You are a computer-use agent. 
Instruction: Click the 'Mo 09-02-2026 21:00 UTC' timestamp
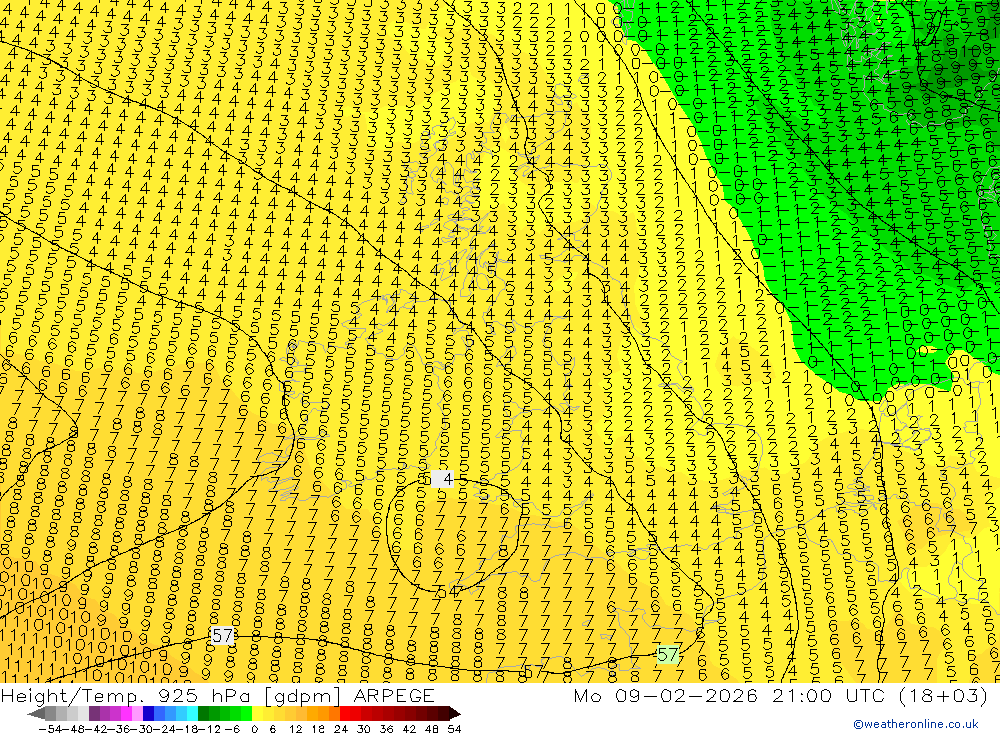coord(732,695)
